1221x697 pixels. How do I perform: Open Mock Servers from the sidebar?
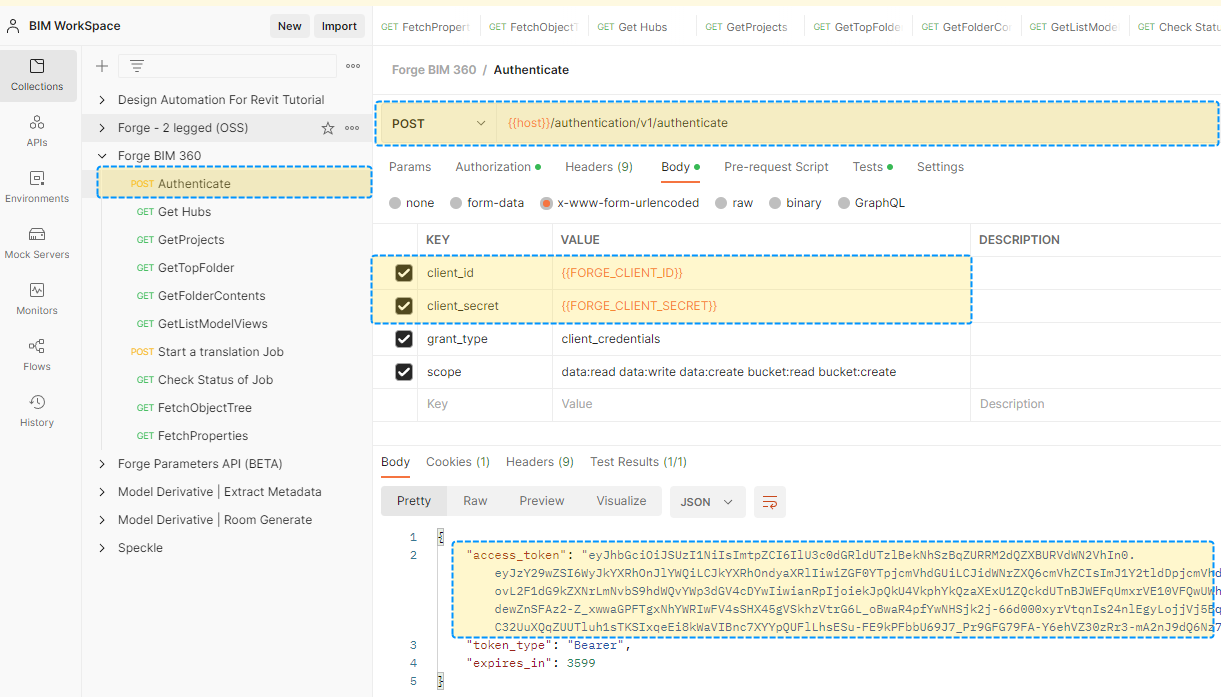click(x=37, y=243)
